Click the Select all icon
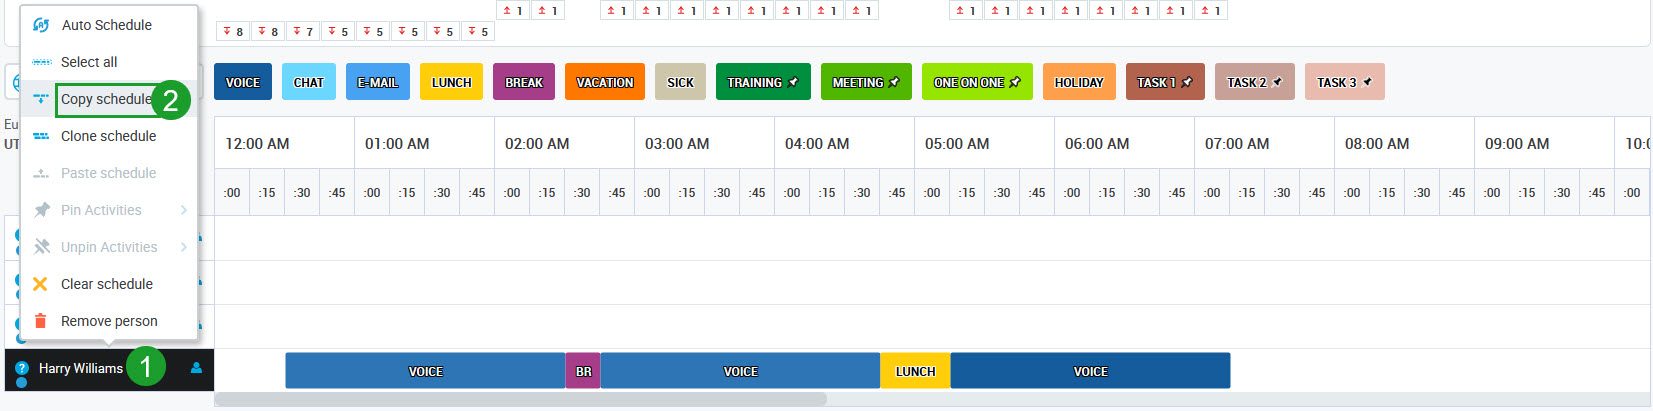Screen dimensions: 1653x411 point(41,62)
